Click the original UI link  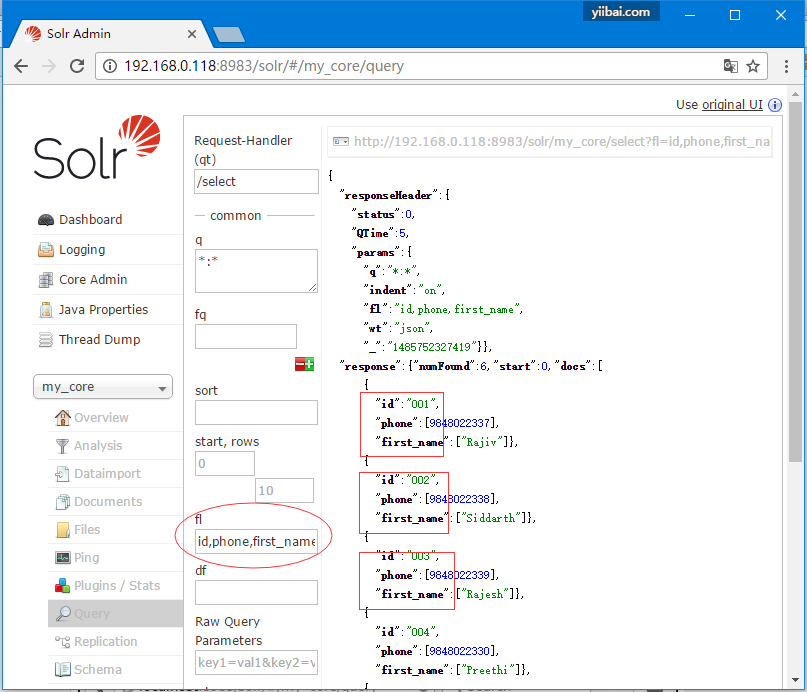732,105
